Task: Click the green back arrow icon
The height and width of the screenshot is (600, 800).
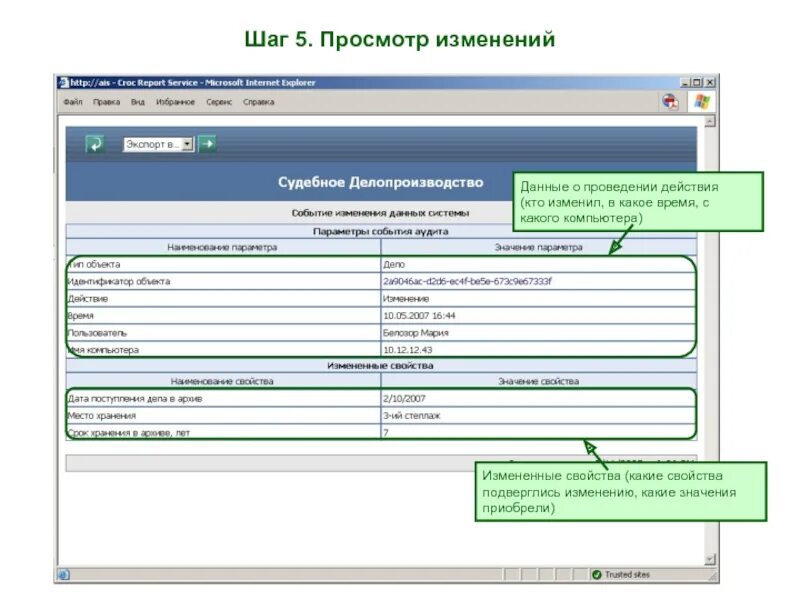Action: pos(95,144)
